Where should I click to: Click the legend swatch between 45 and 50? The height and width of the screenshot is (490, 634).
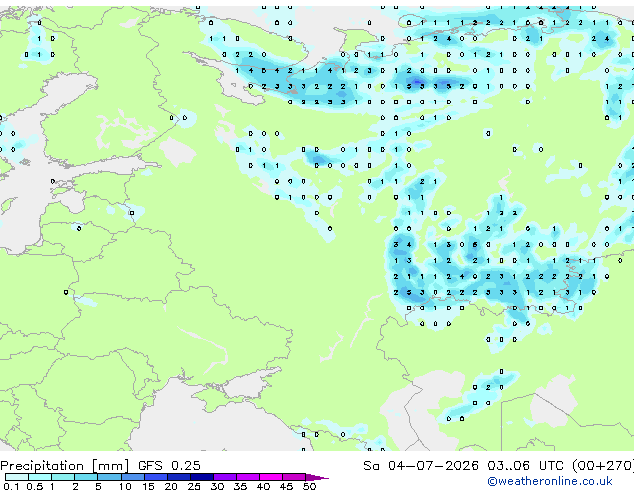[294, 477]
